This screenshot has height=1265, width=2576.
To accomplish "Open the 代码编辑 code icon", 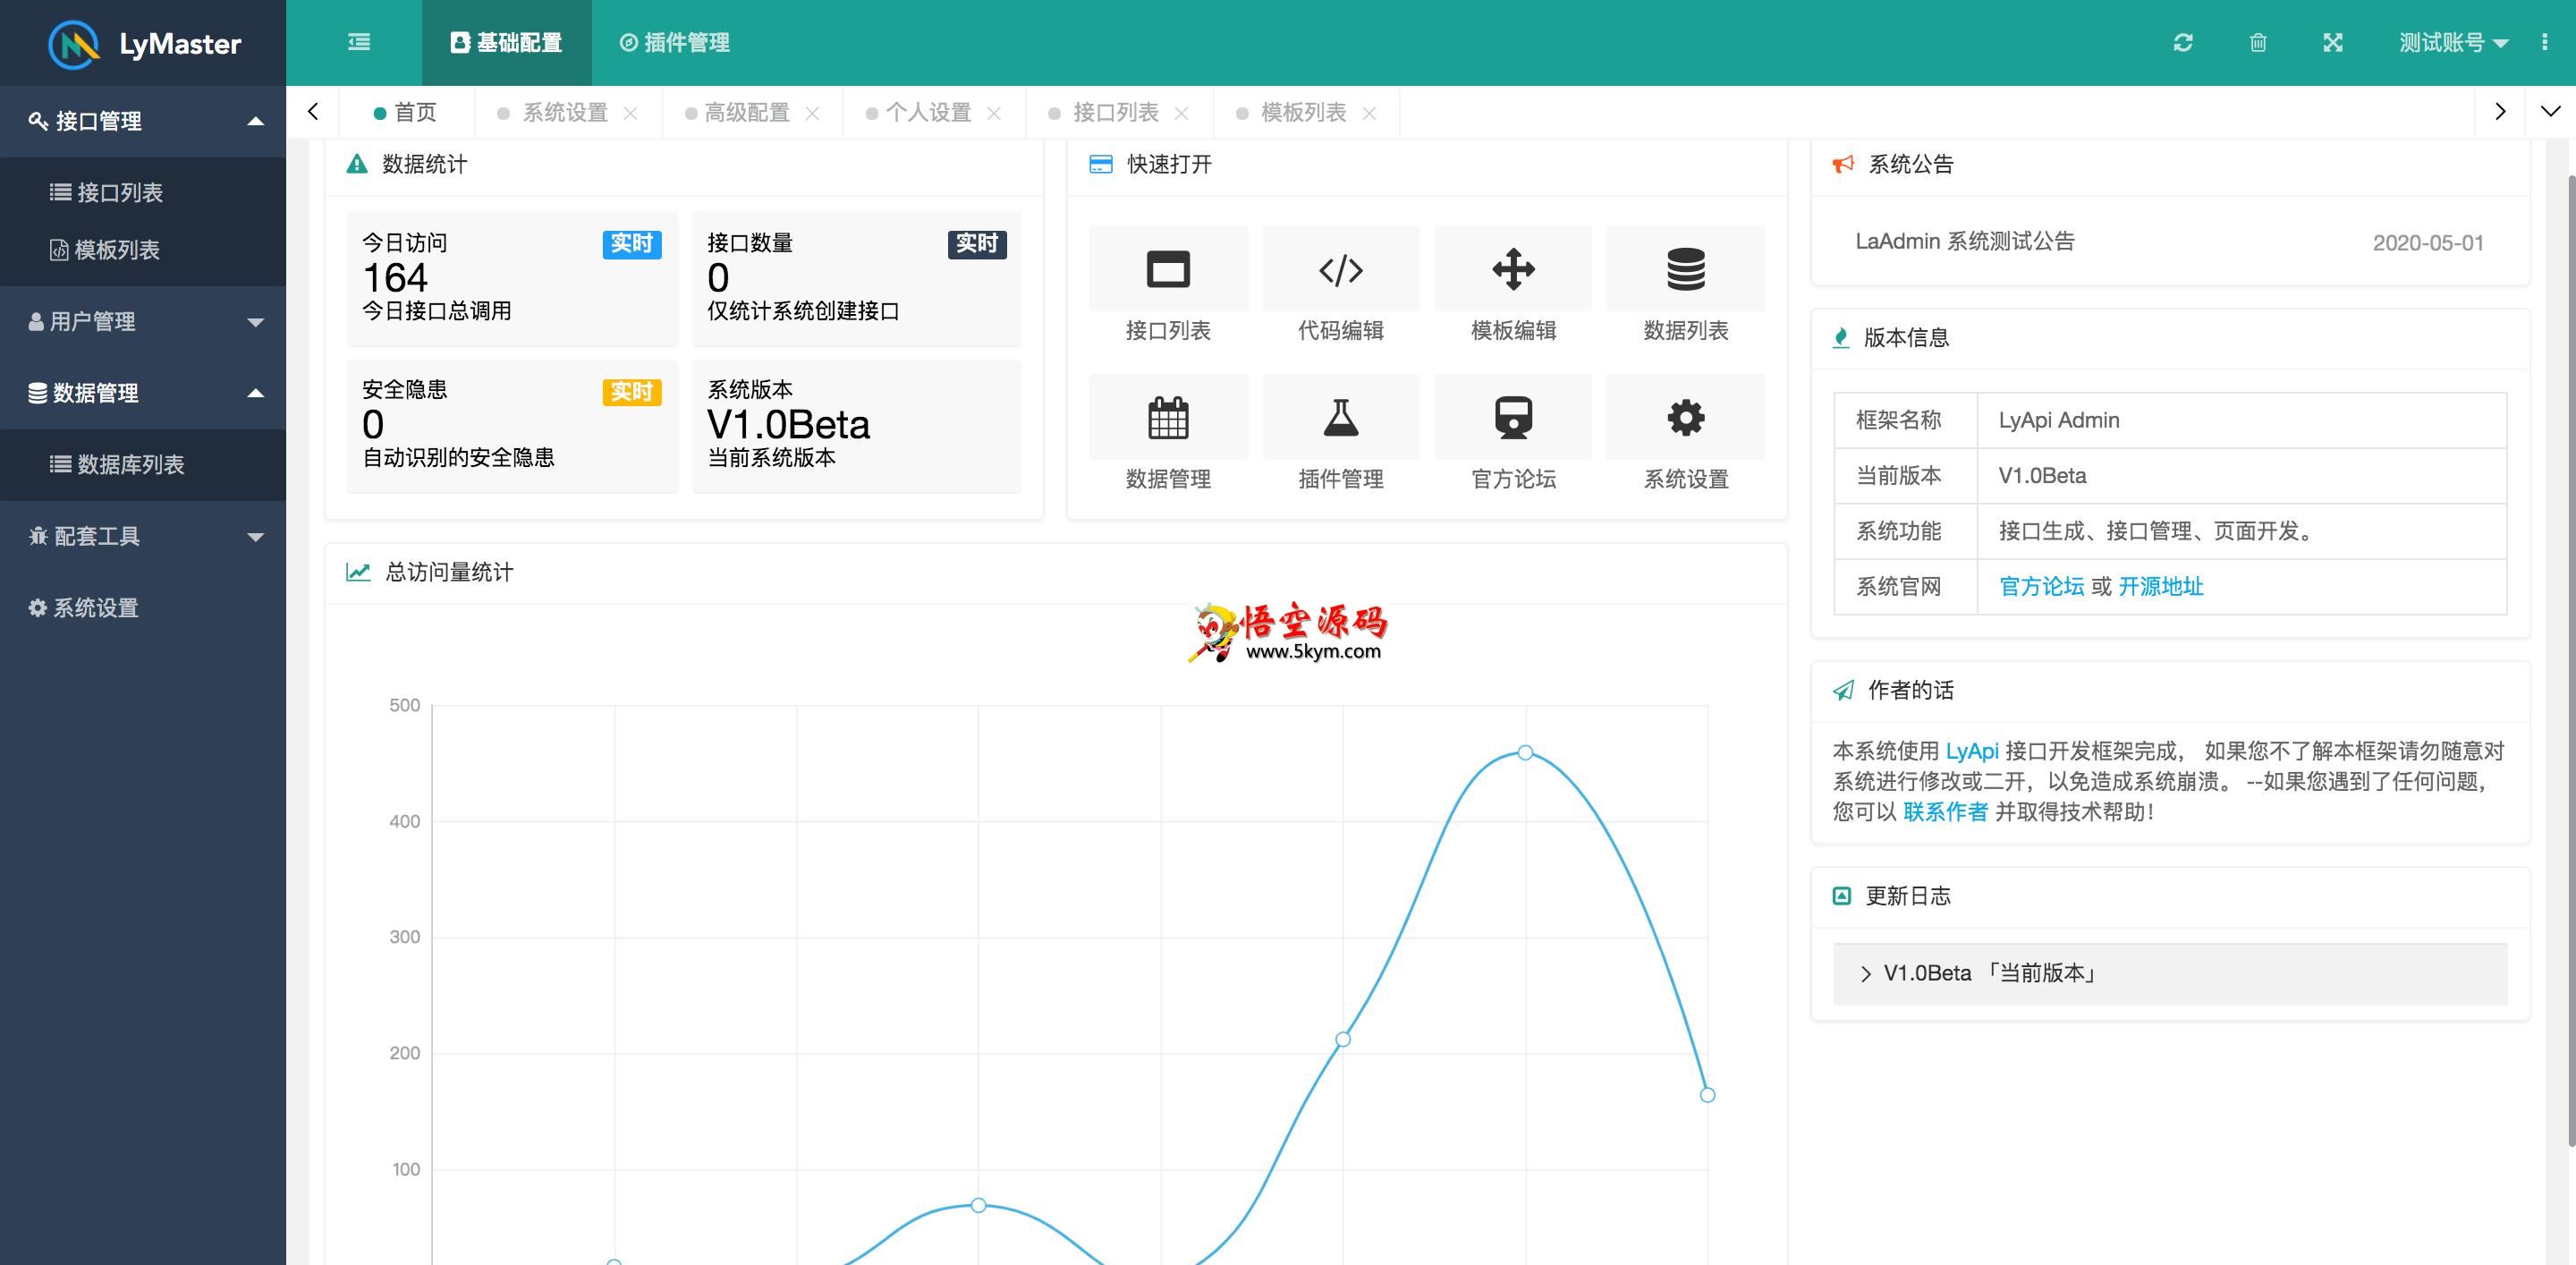I will 1341,269.
